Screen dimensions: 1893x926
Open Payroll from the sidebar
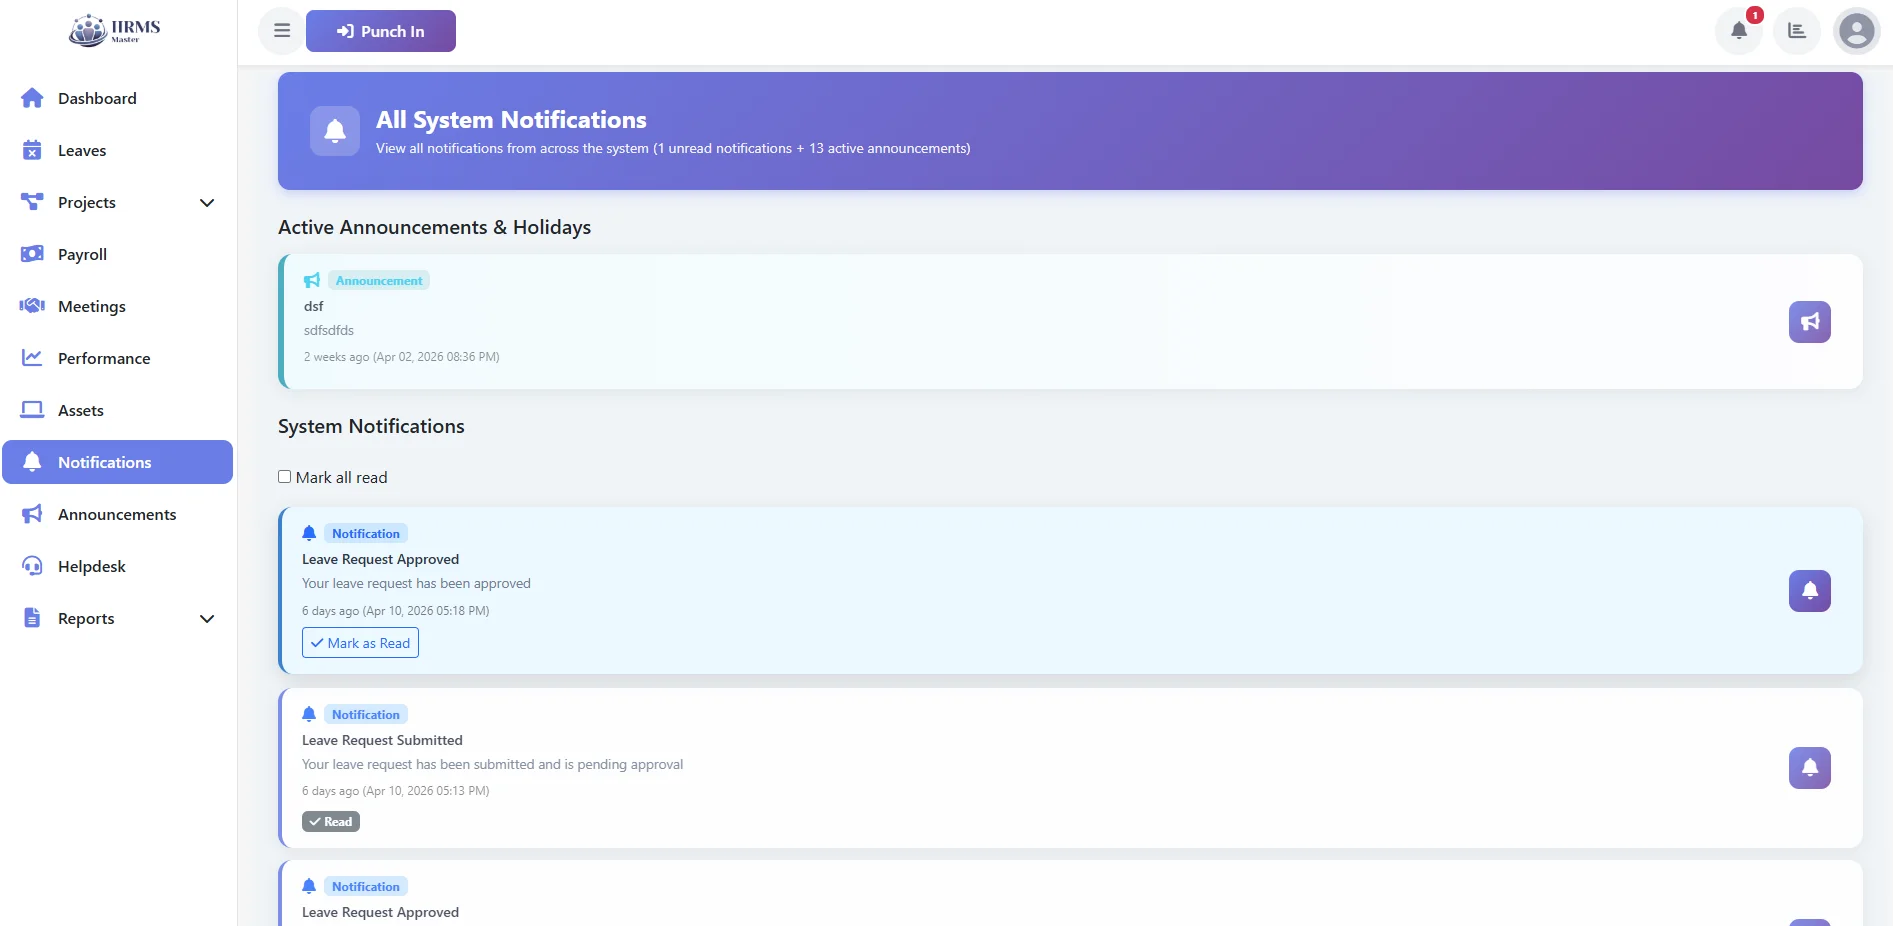118,254
